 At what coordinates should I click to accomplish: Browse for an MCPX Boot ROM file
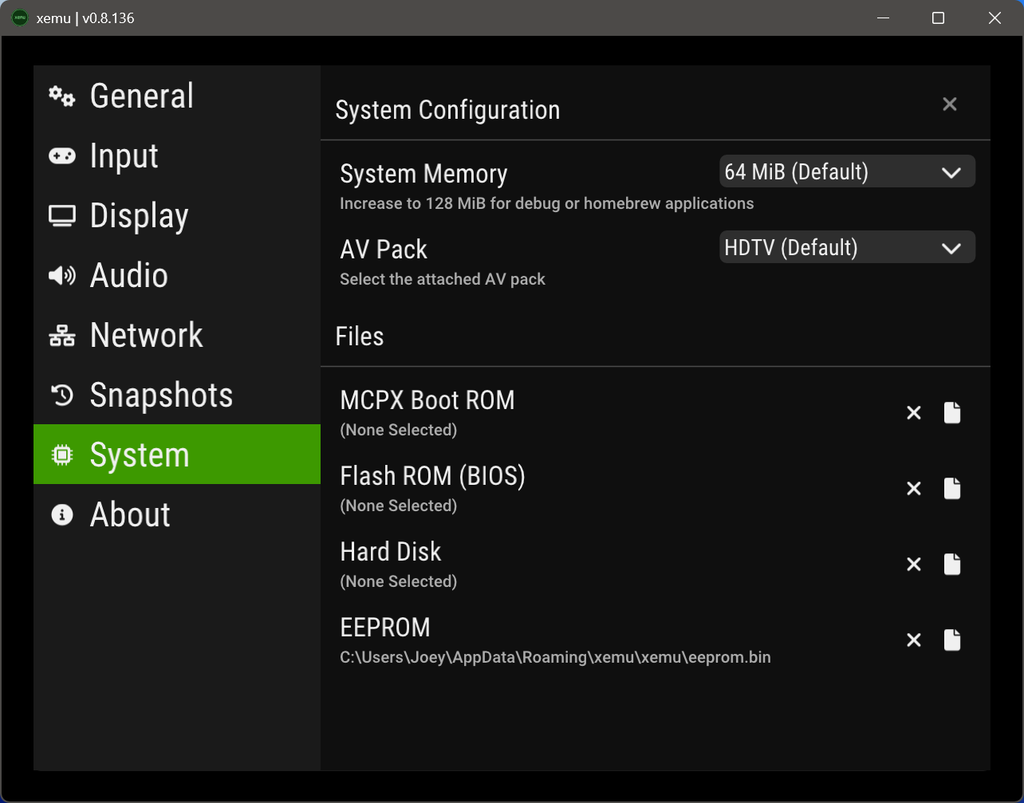[x=952, y=413]
